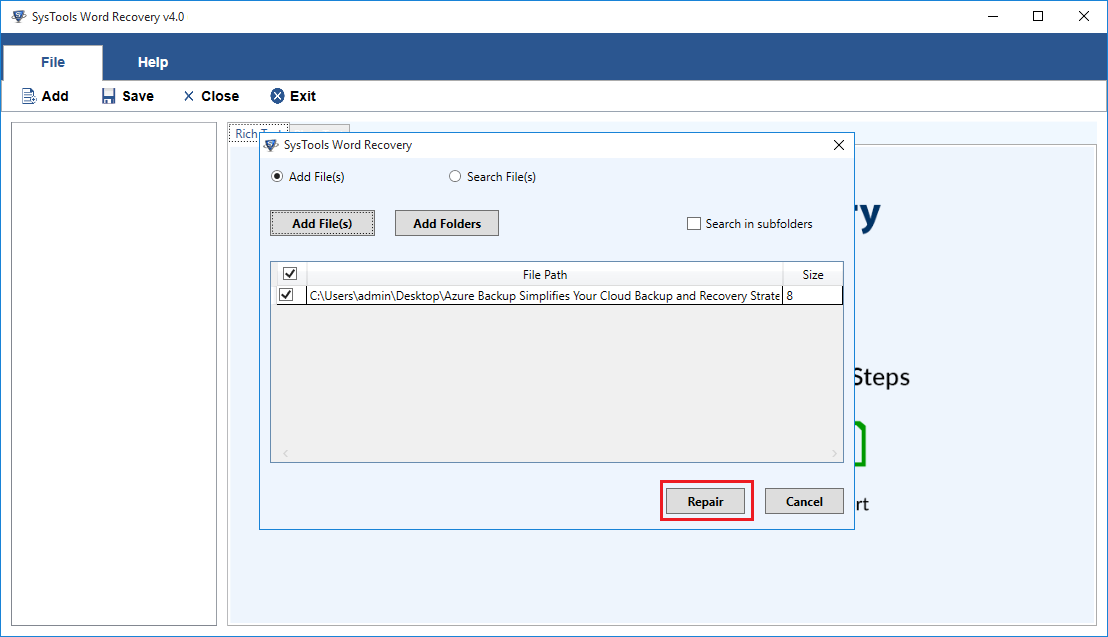
Task: Click the Add label in toolbar
Action: pos(55,96)
